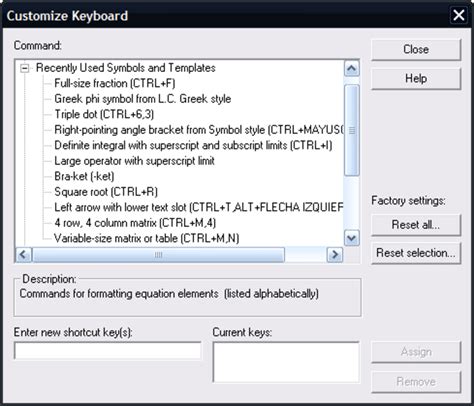Select Definite integral with superscript and subscript limits
This screenshot has width=474, height=406.
193,145
